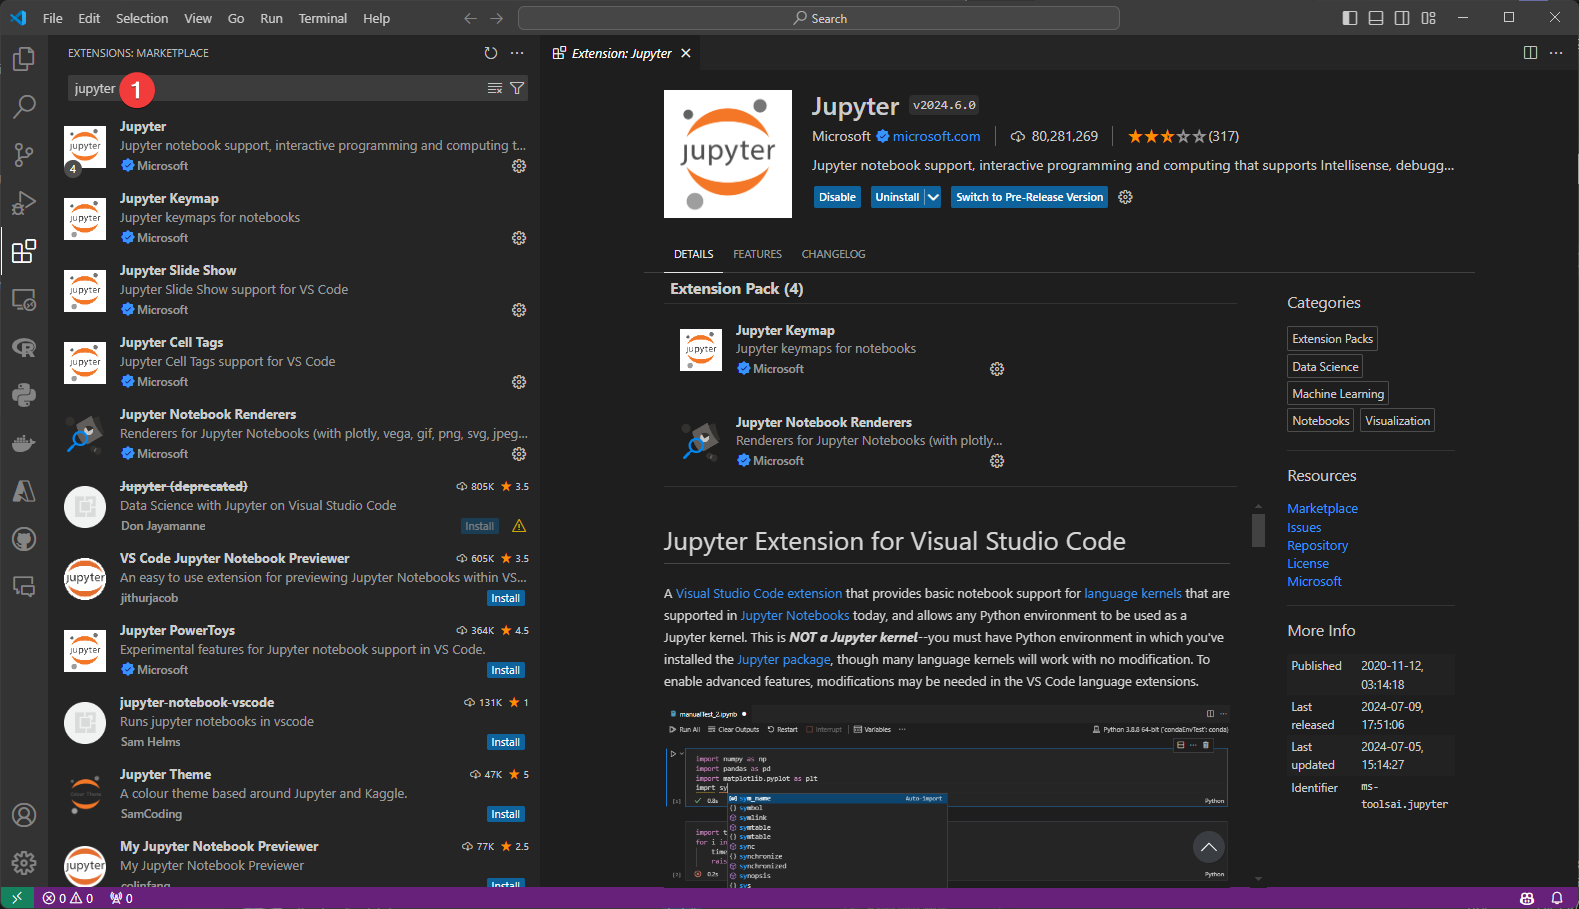Open Views and More Actions for Extensions
The image size is (1579, 909).
point(517,53)
